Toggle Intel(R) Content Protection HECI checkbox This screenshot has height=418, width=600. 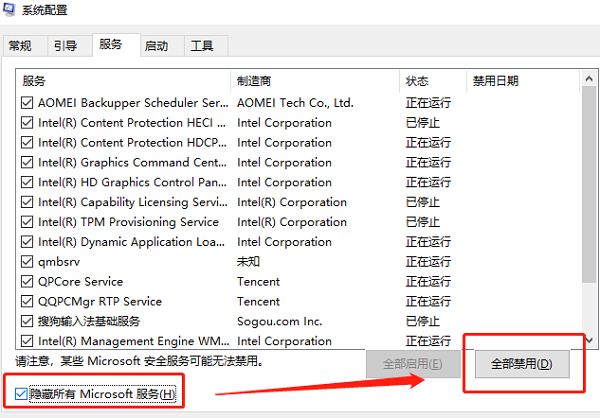coord(27,122)
